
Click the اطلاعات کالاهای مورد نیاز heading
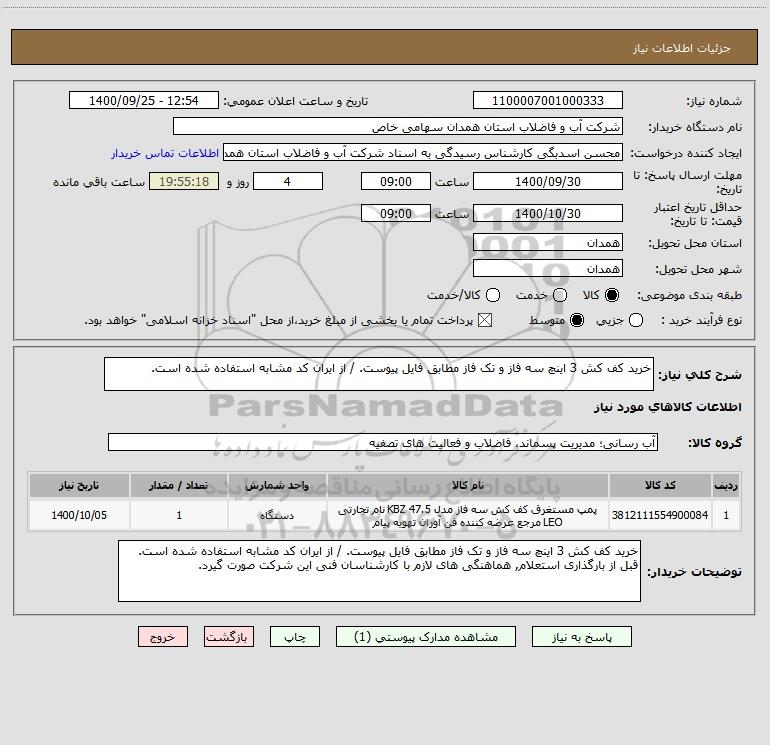668,407
